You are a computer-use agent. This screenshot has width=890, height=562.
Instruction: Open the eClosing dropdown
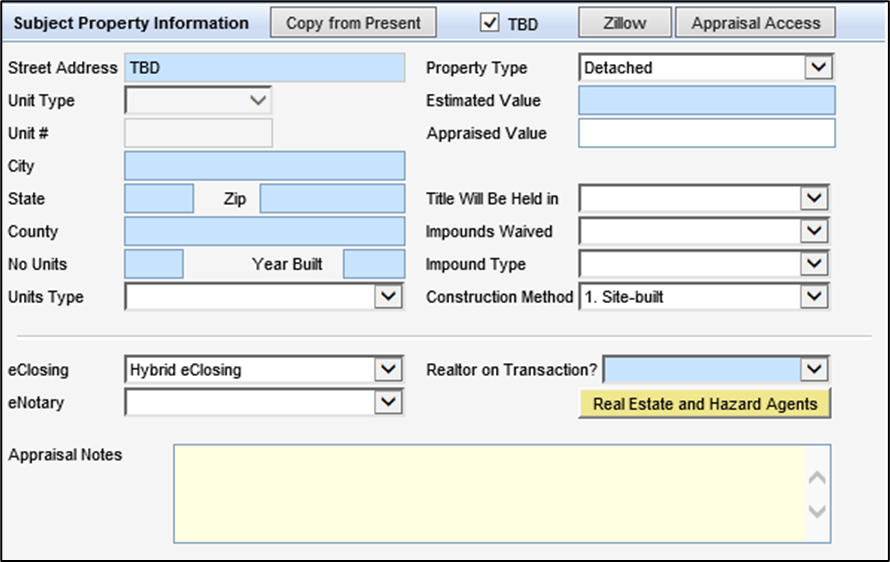388,369
